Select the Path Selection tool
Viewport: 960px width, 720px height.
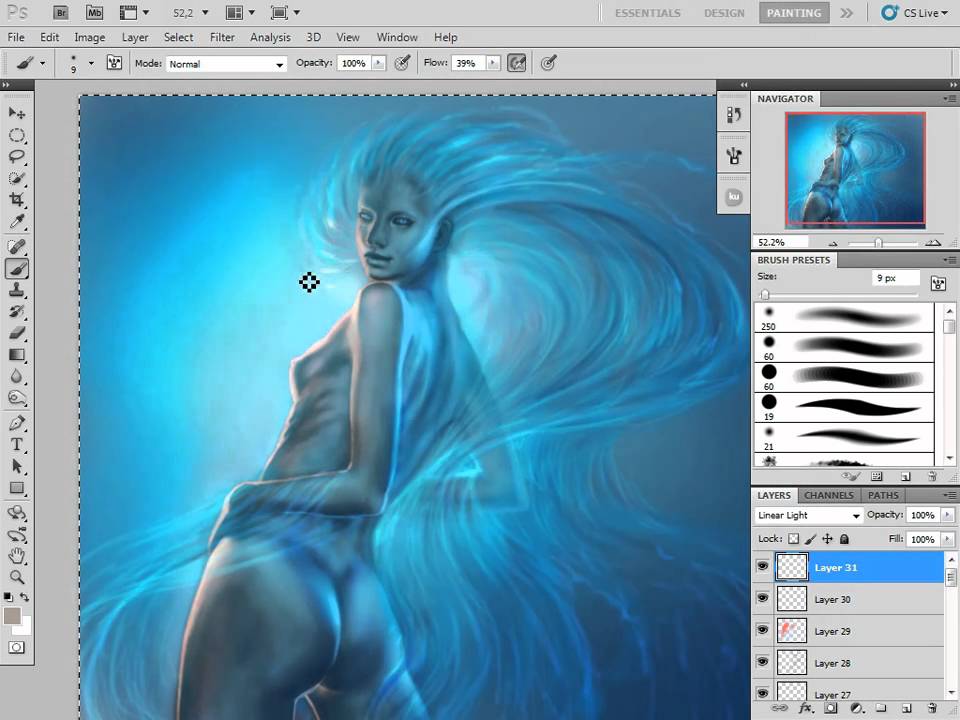pyautogui.click(x=17, y=467)
